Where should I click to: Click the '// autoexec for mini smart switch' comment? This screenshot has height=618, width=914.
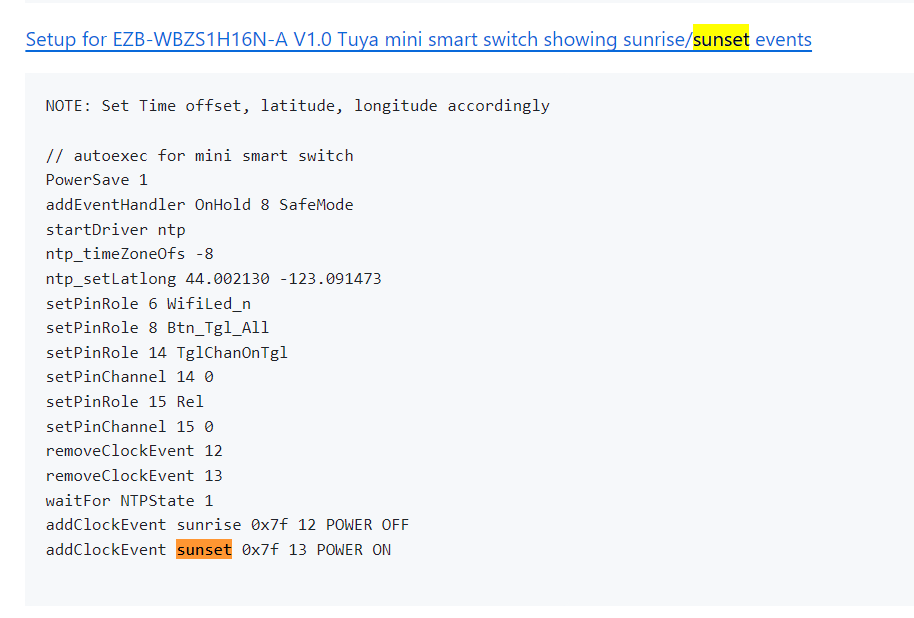click(199, 156)
